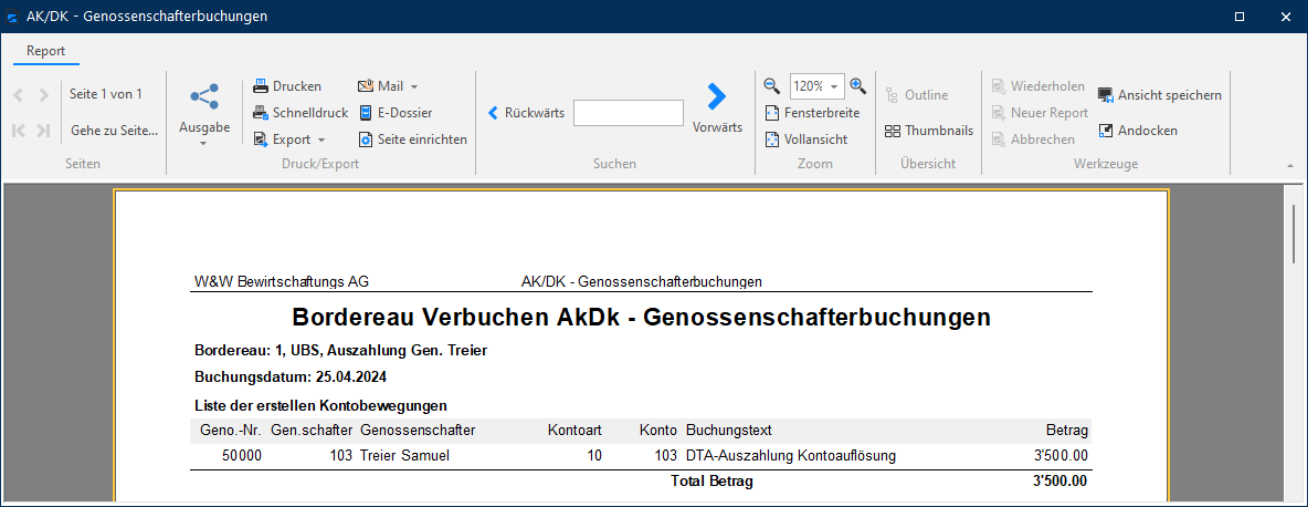Click Andocken to dock window
The image size is (1308, 507).
click(x=1138, y=130)
